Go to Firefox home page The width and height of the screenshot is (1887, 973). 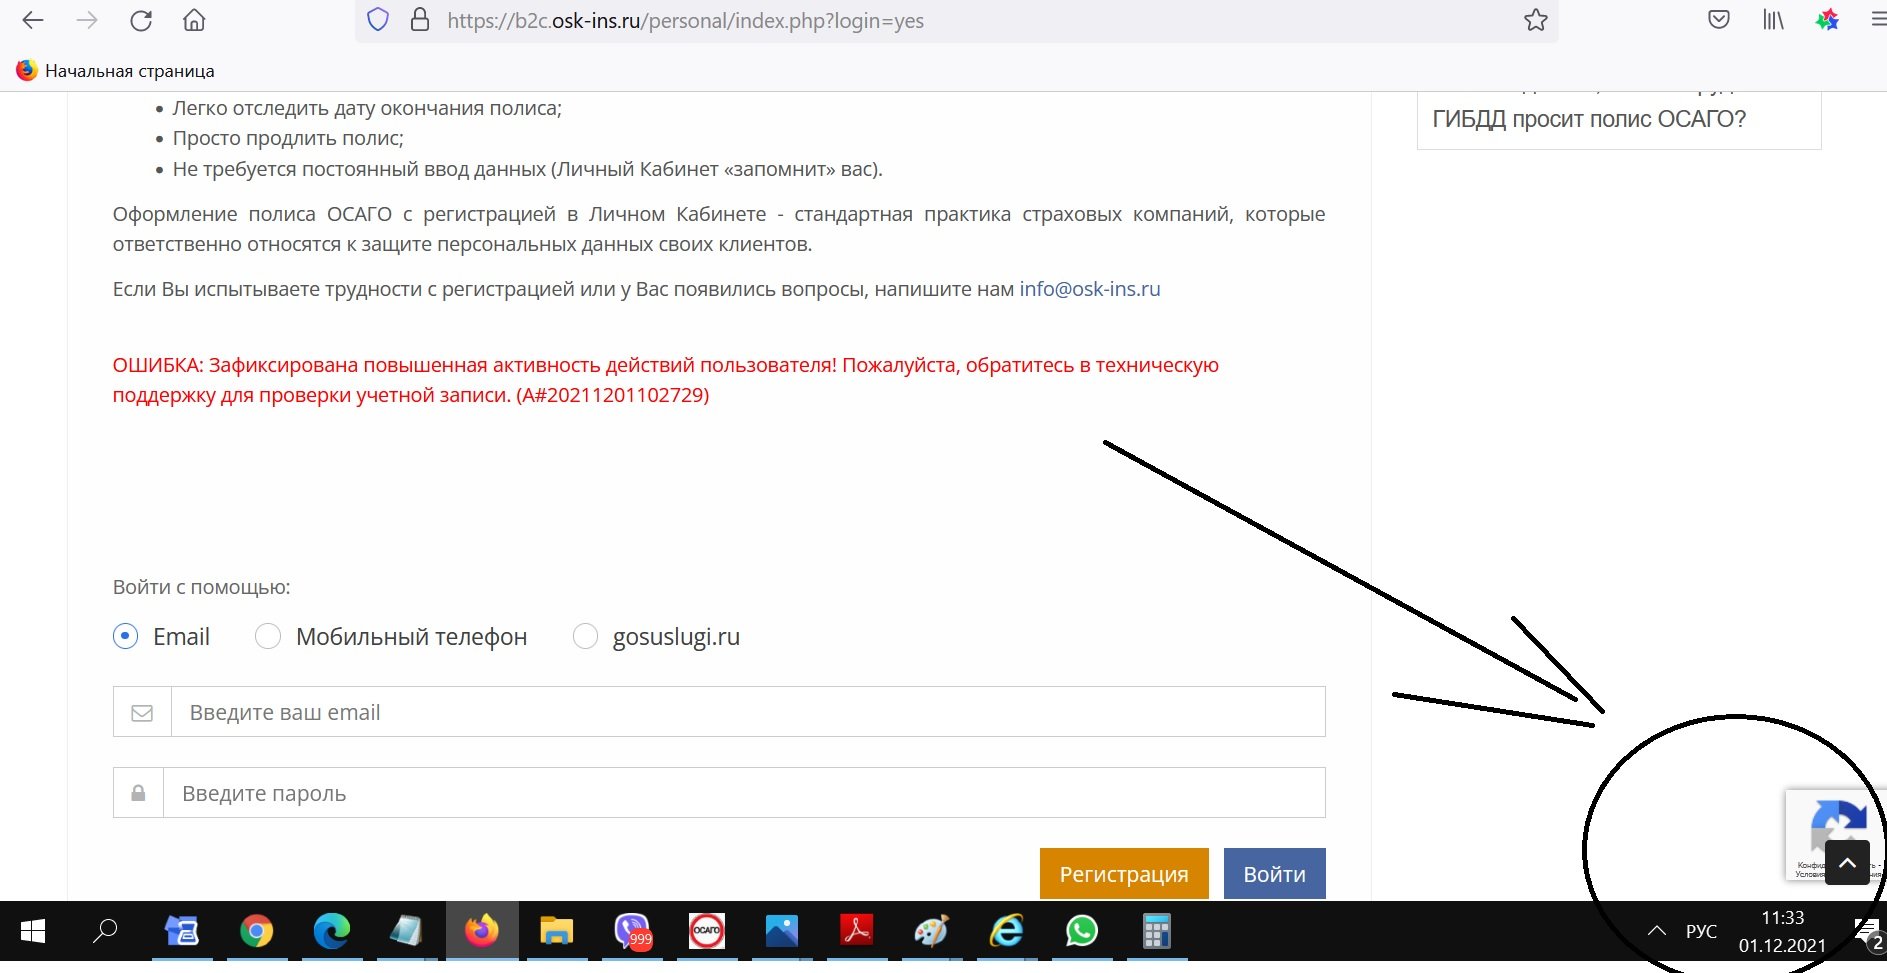point(194,21)
